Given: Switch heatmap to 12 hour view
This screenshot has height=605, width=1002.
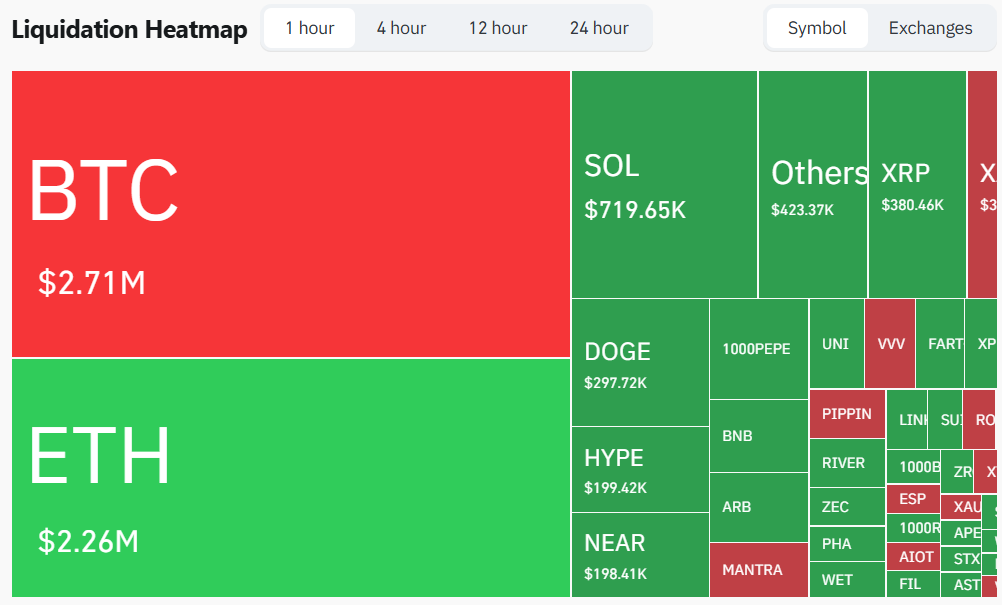Looking at the screenshot, I should pos(498,28).
